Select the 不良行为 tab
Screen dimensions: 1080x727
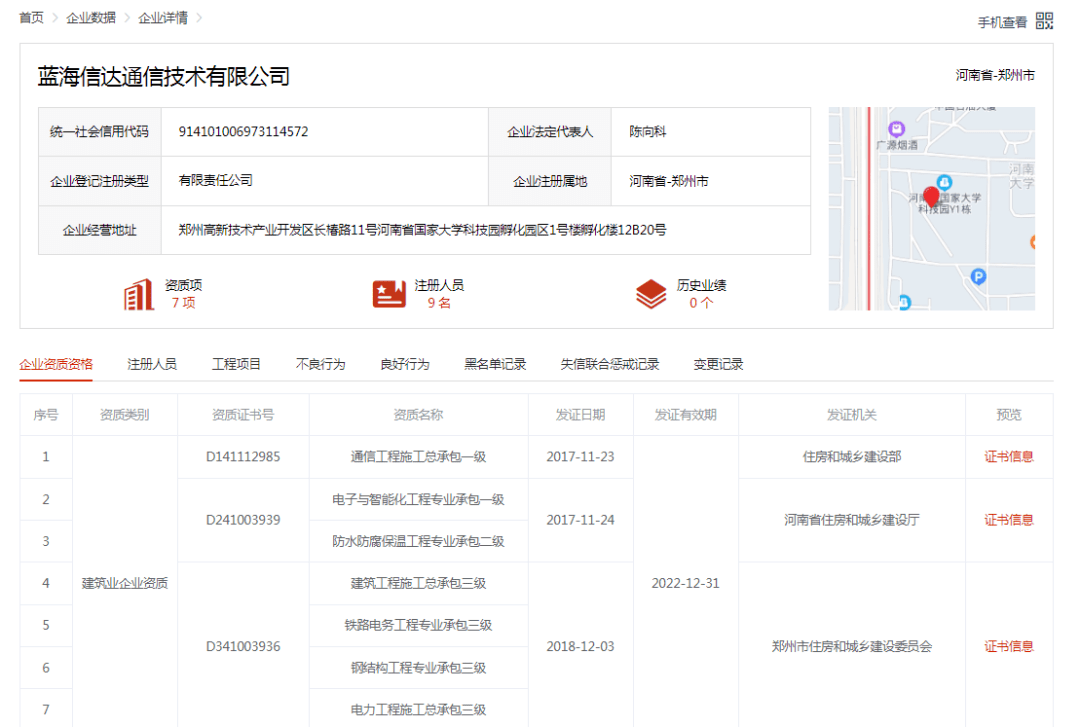click(x=320, y=364)
